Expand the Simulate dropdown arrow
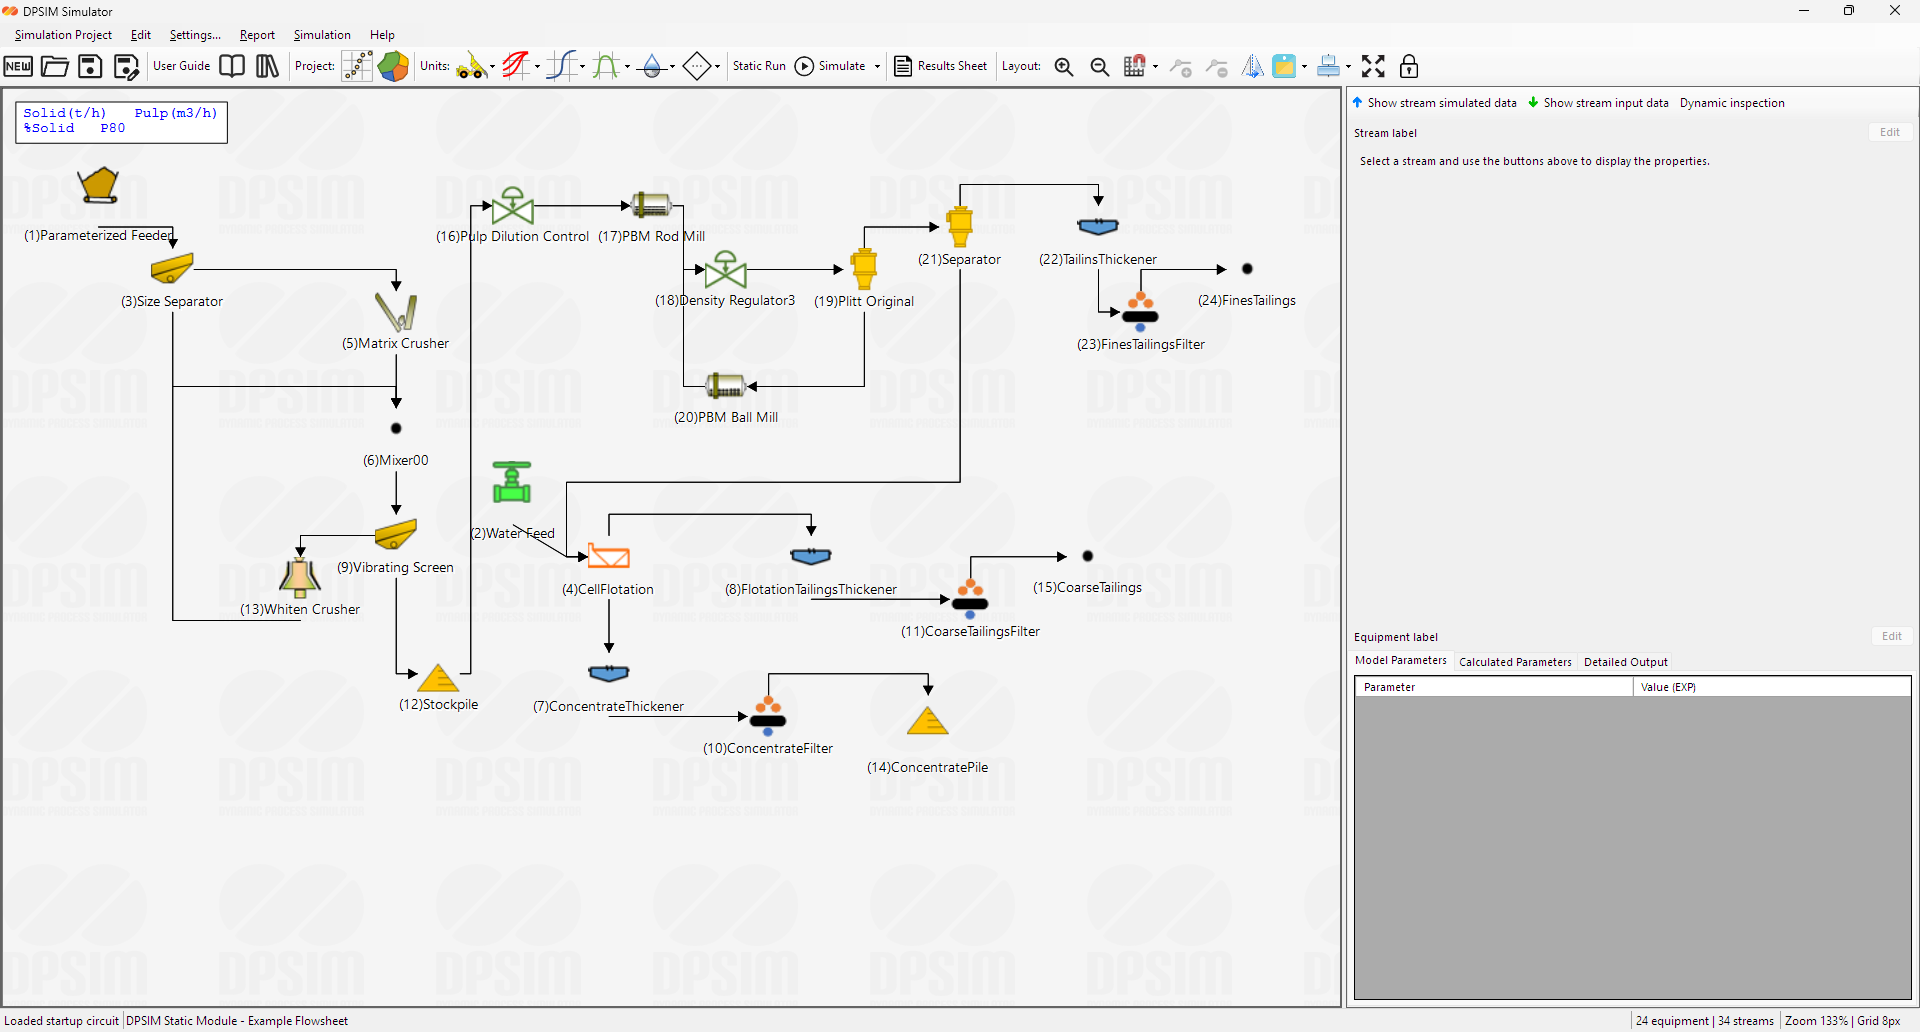This screenshot has width=1920, height=1032. 877,67
